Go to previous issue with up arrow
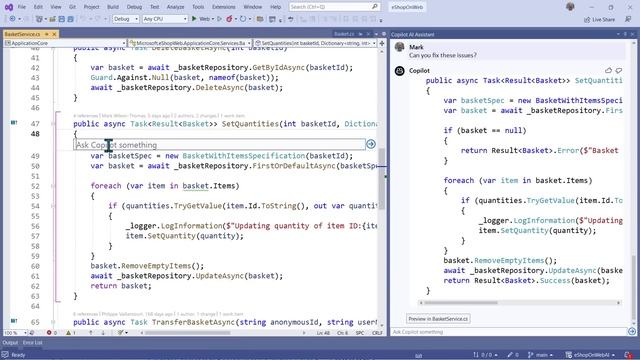This screenshot has height=360, width=640. tap(91, 333)
